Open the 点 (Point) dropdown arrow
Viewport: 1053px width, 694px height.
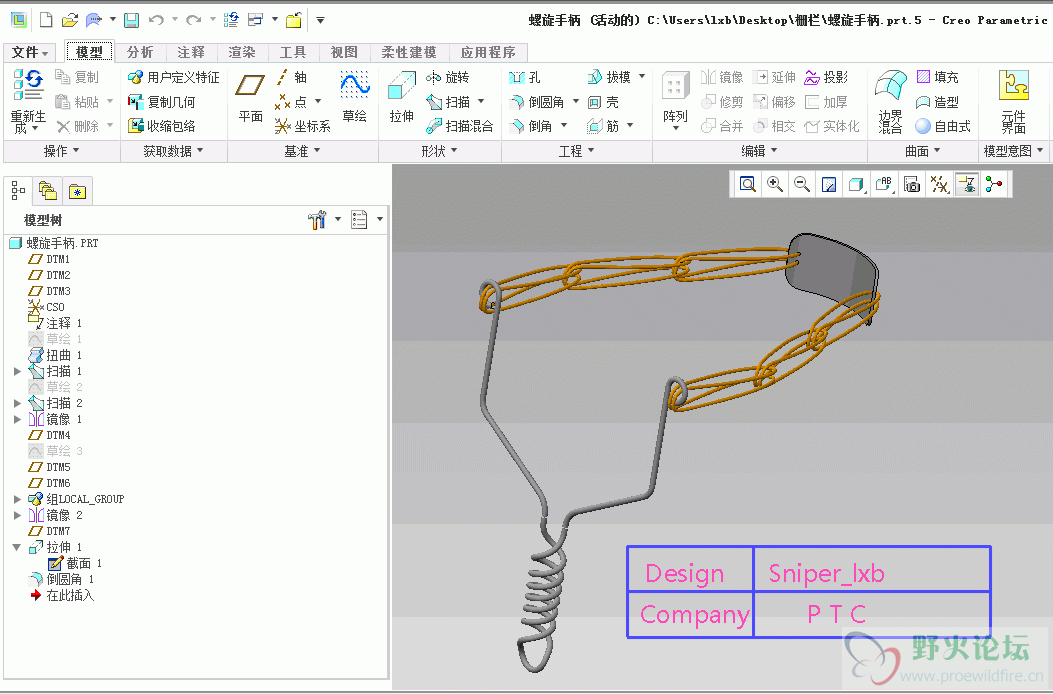(318, 101)
